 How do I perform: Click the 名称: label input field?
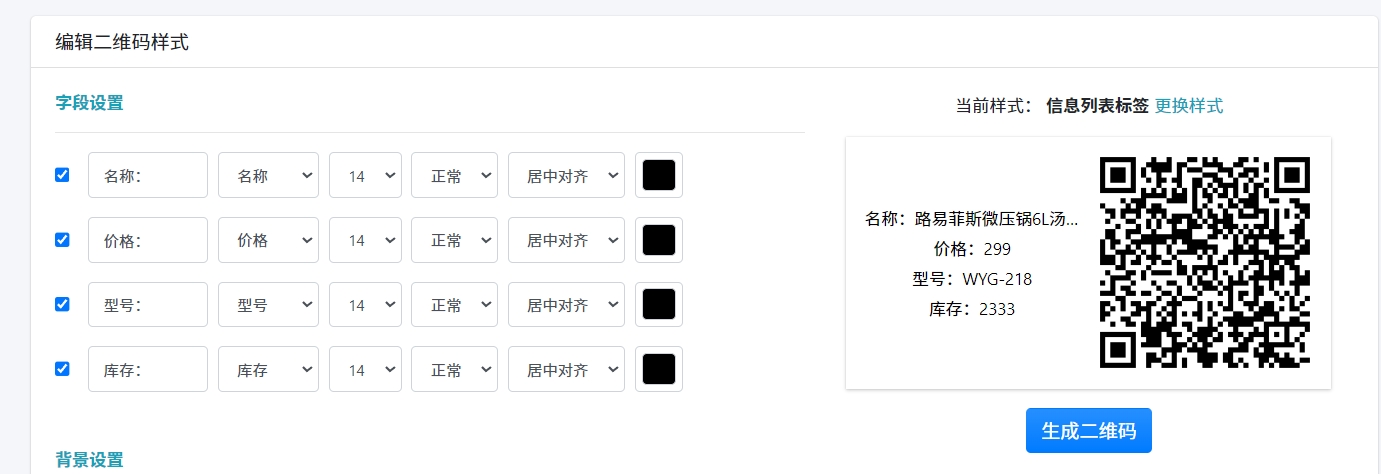point(147,176)
